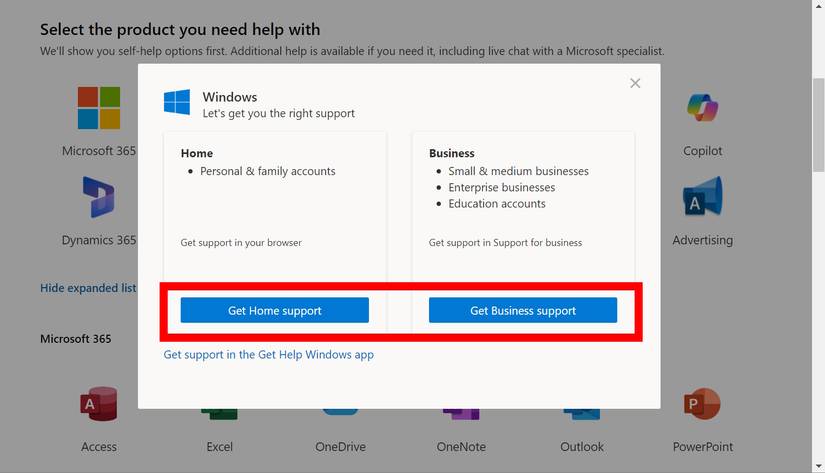Image resolution: width=825 pixels, height=473 pixels.
Task: Click the Access label
Action: 99,447
